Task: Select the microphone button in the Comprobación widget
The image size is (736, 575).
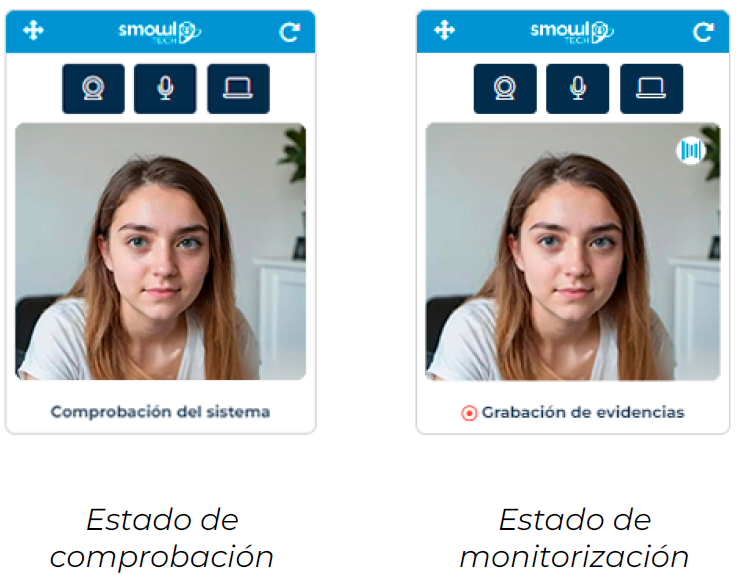Action: (x=165, y=89)
